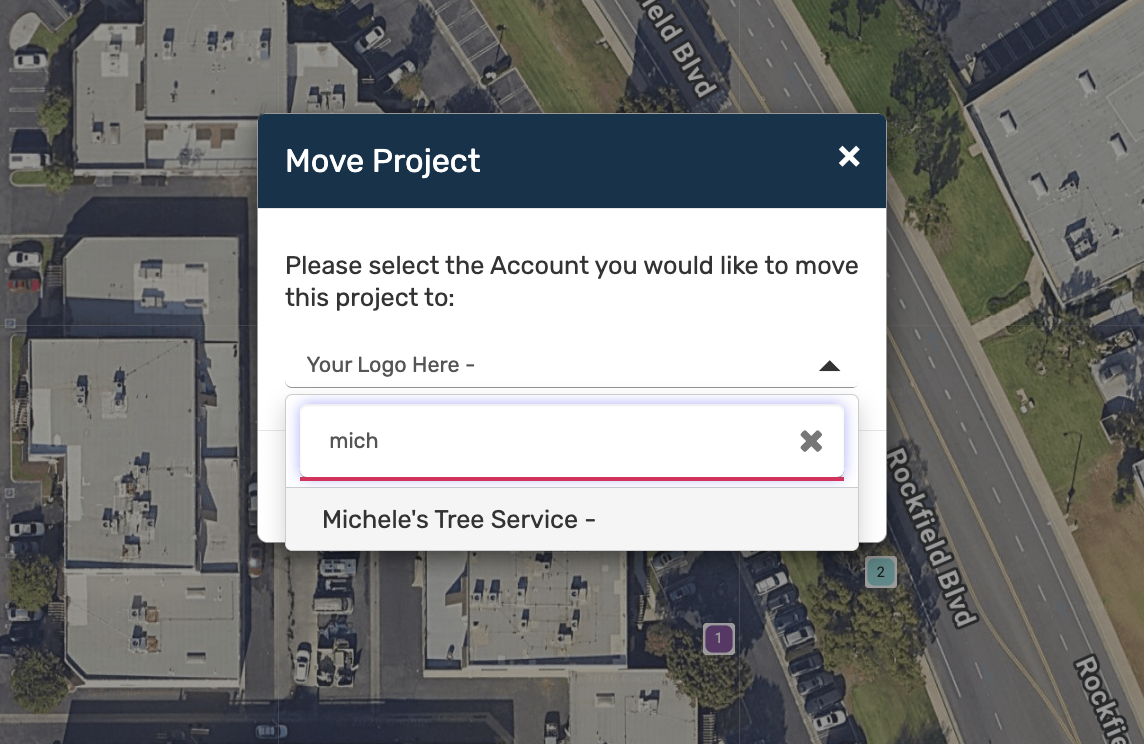Clear the 'mich' search text
Screen dimensions: 1144x744
click(811, 441)
